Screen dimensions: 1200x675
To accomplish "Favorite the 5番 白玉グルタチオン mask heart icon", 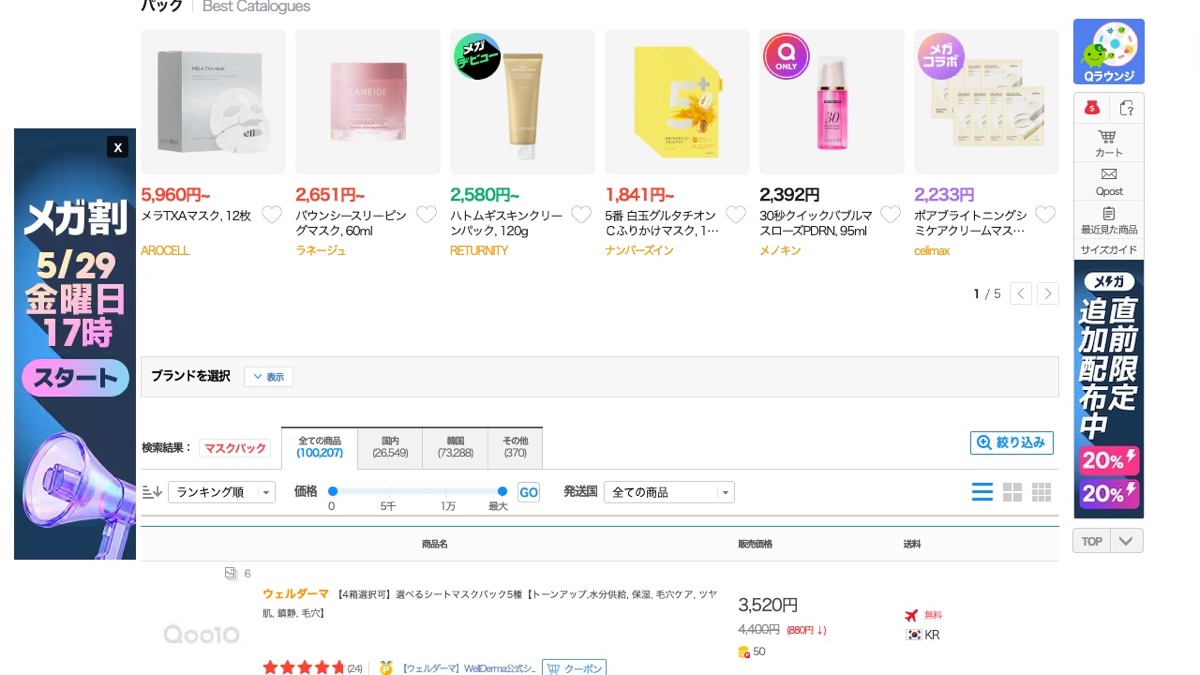I will [x=736, y=214].
